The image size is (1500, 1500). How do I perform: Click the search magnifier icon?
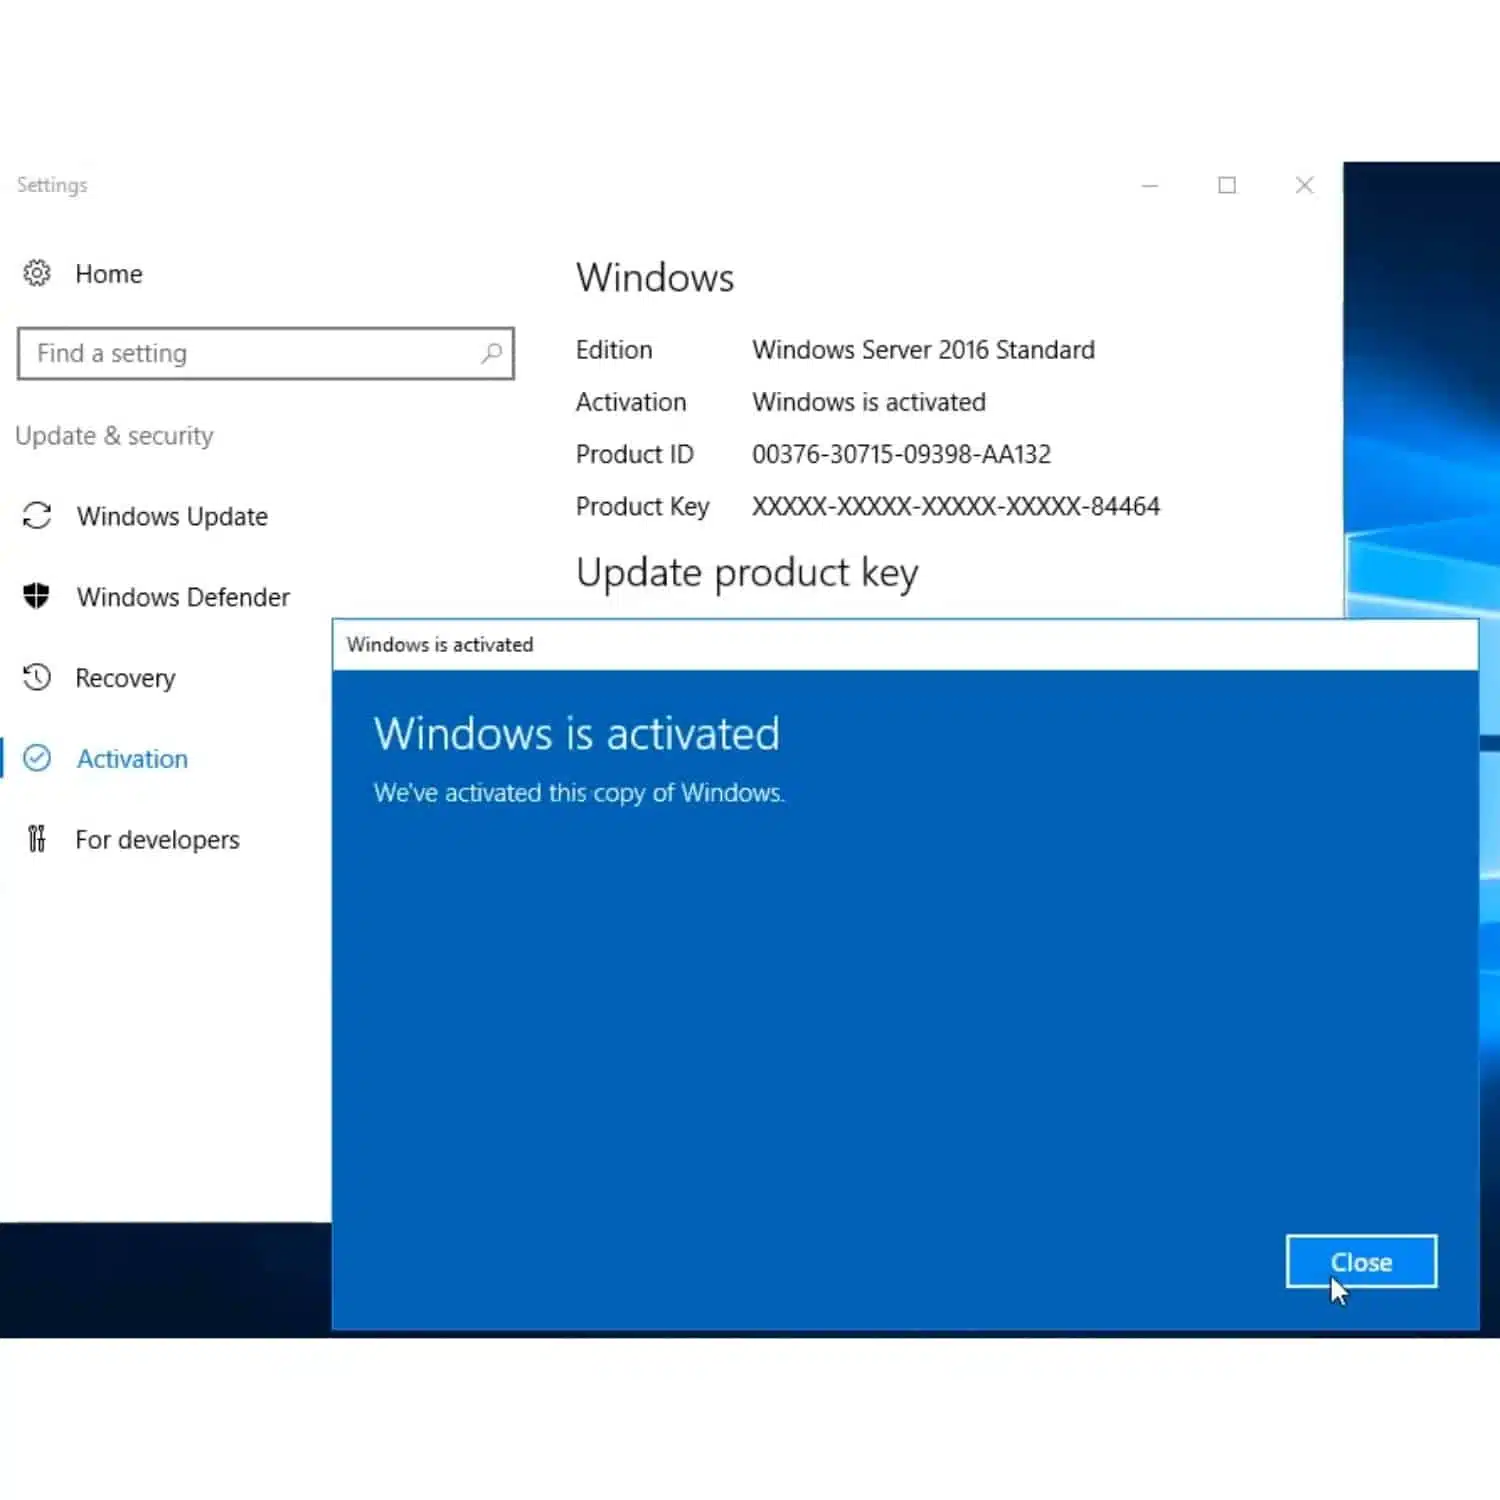click(x=491, y=353)
